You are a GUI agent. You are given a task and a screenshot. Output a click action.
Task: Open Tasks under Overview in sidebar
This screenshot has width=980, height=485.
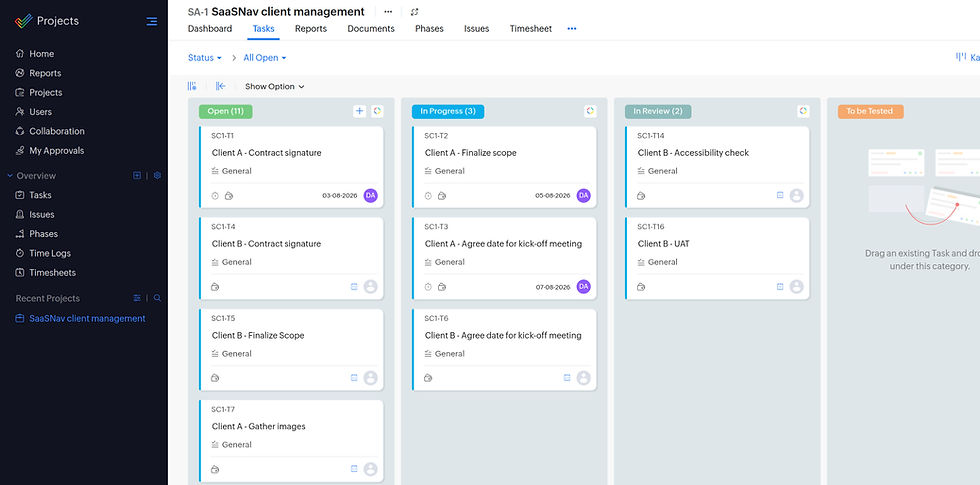(x=40, y=195)
